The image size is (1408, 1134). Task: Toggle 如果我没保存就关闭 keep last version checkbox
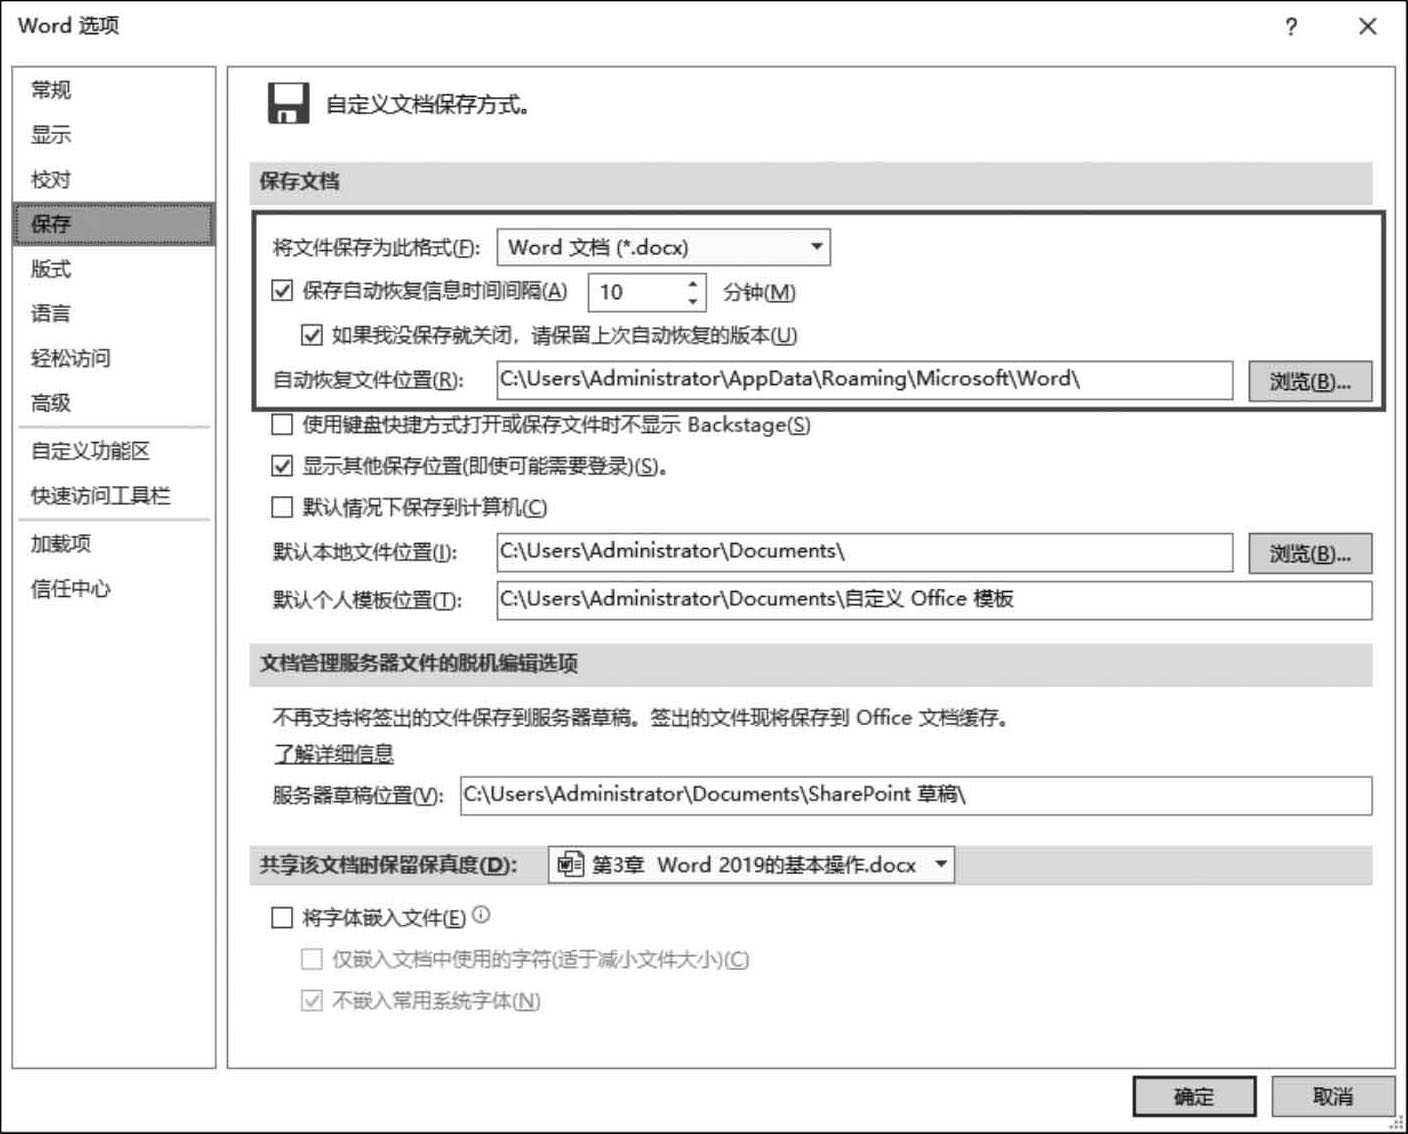tap(312, 335)
